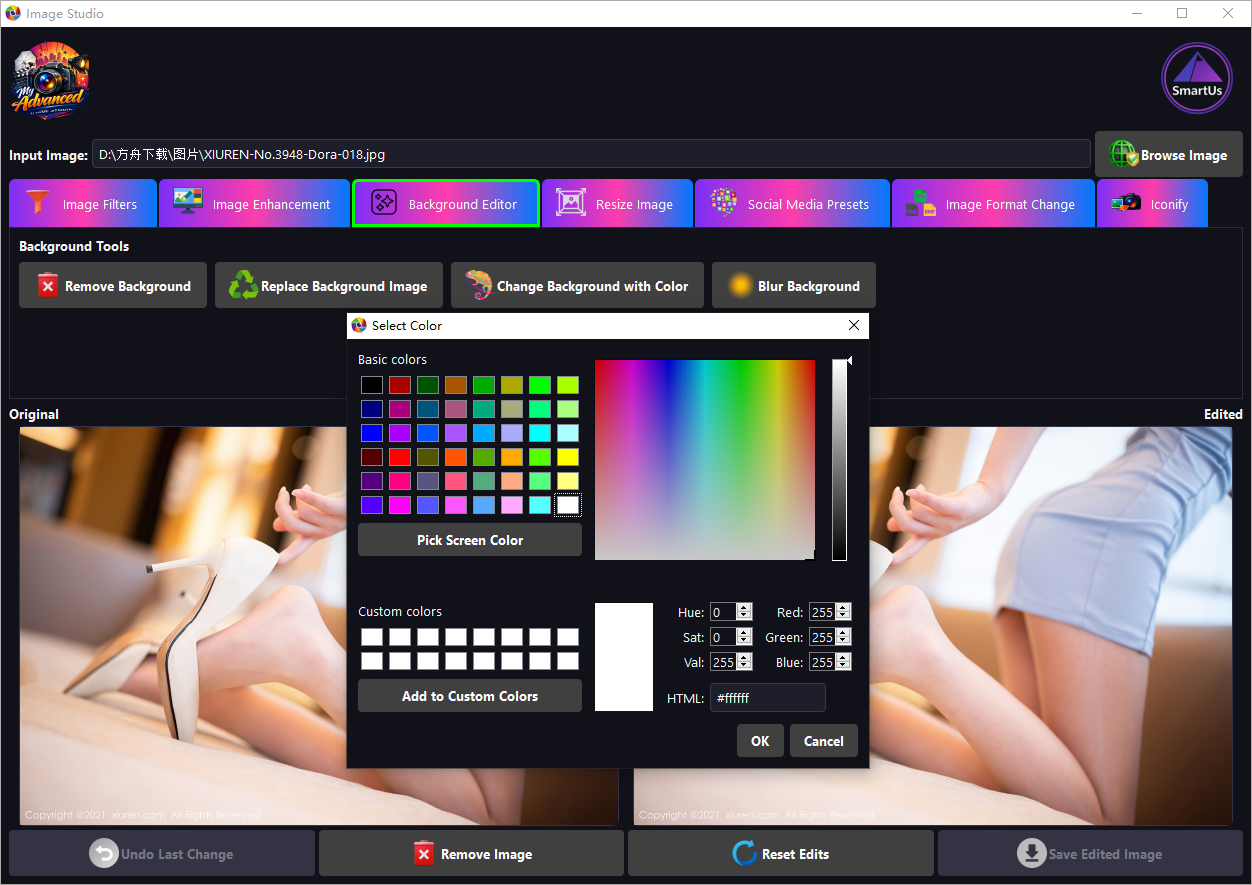Click Cancel in Select Color dialog

pyautogui.click(x=824, y=741)
